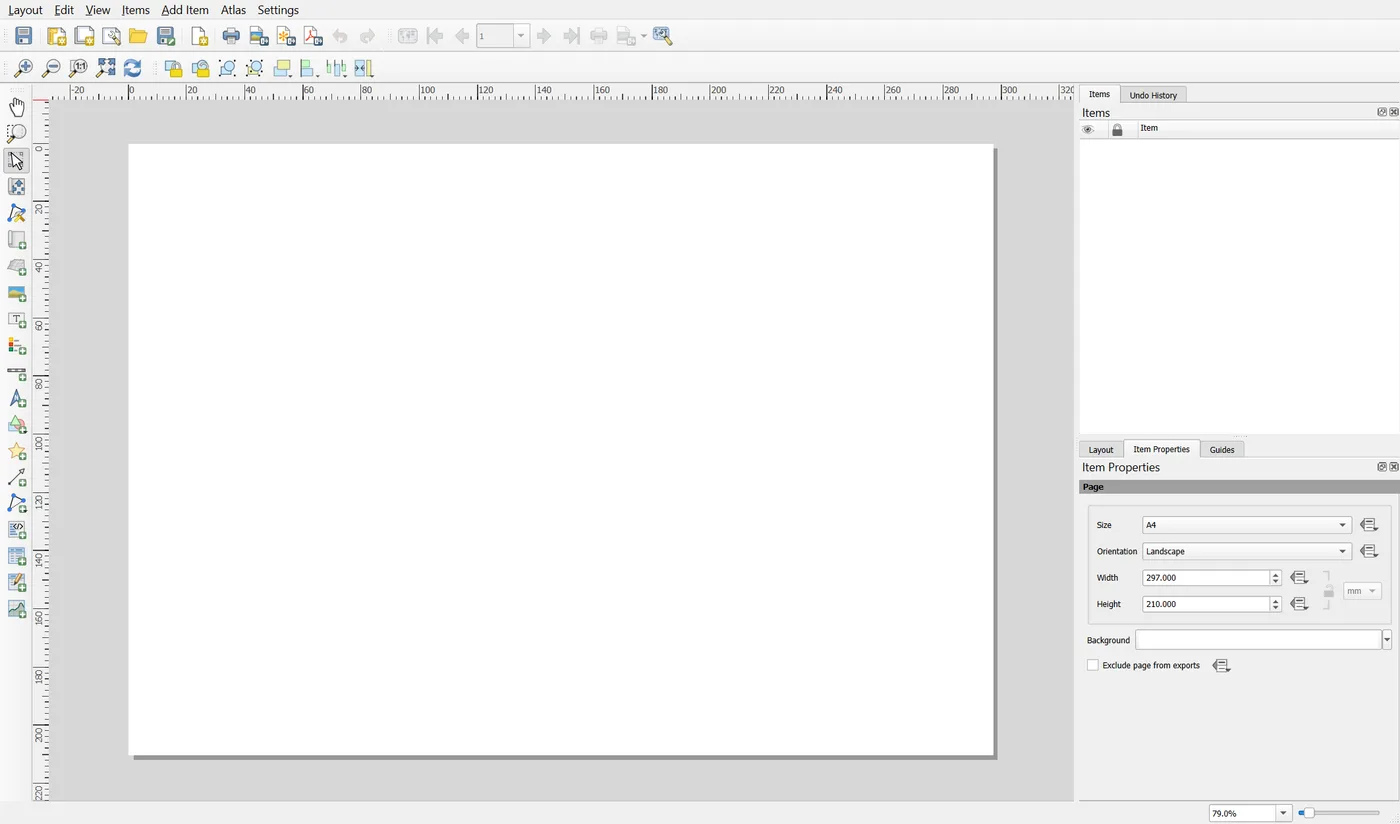Click the Add Attribute Table tool
This screenshot has height=824, width=1400.
click(17, 557)
